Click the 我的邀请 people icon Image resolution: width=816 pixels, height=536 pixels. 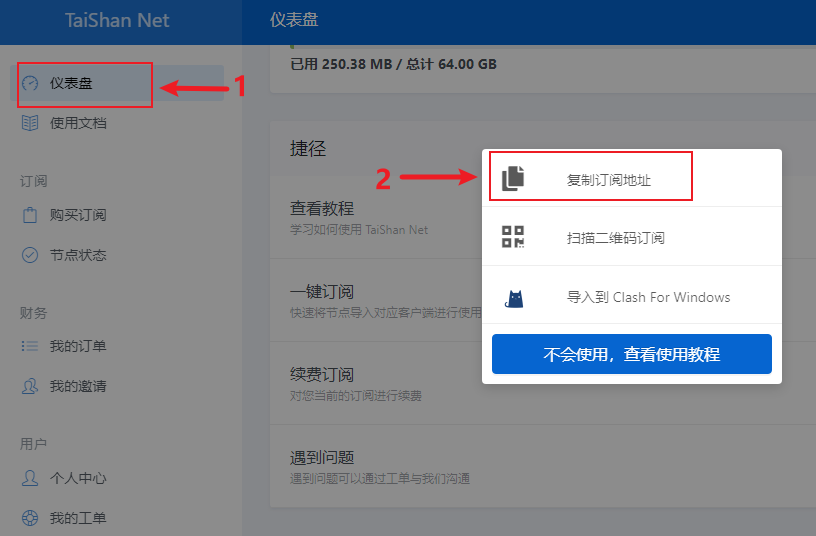click(x=30, y=386)
